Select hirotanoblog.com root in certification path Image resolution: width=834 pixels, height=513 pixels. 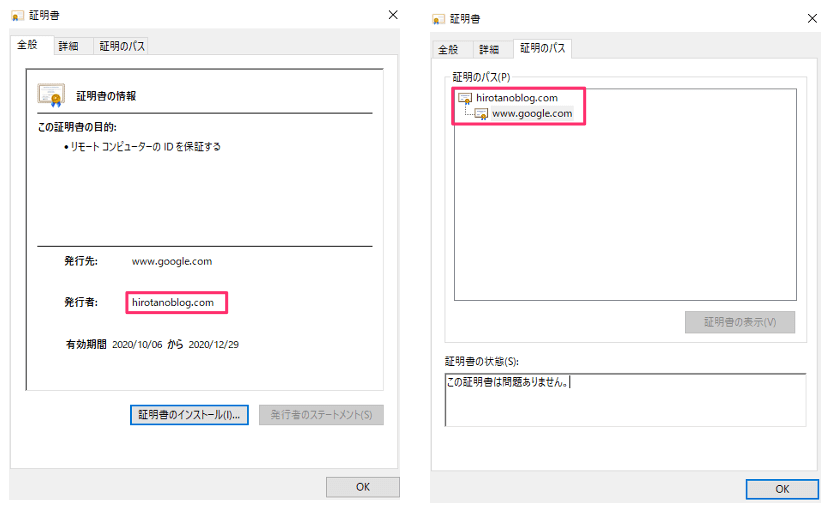(x=516, y=98)
